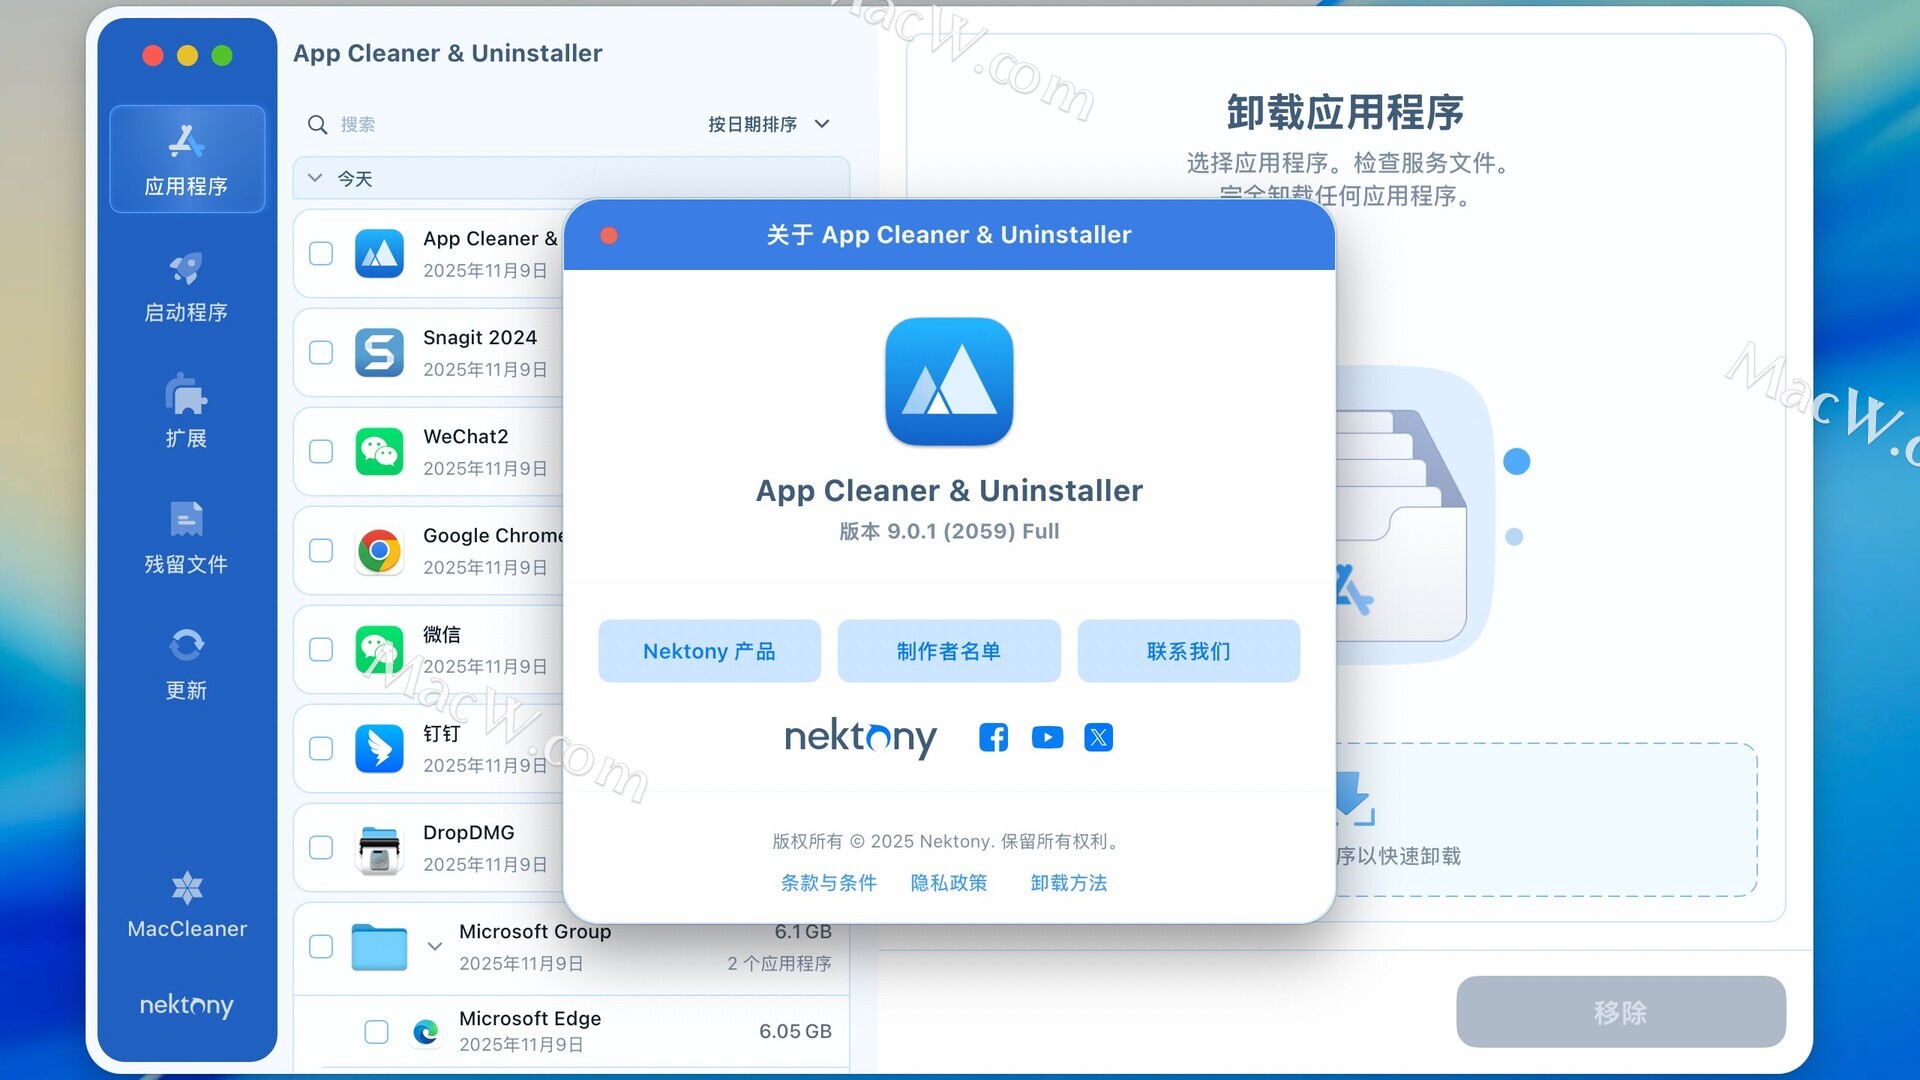The image size is (1920, 1080).
Task: Open Nektony YouTube channel icon
Action: pos(1047,738)
